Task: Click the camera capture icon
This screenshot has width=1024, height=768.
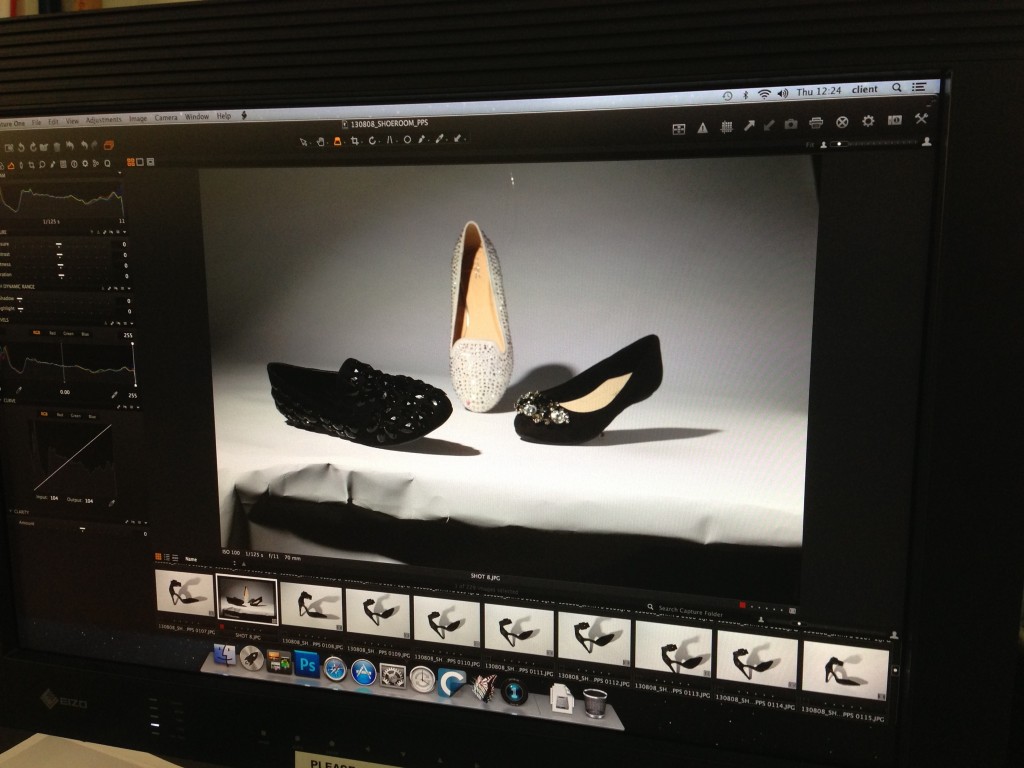Action: click(791, 124)
